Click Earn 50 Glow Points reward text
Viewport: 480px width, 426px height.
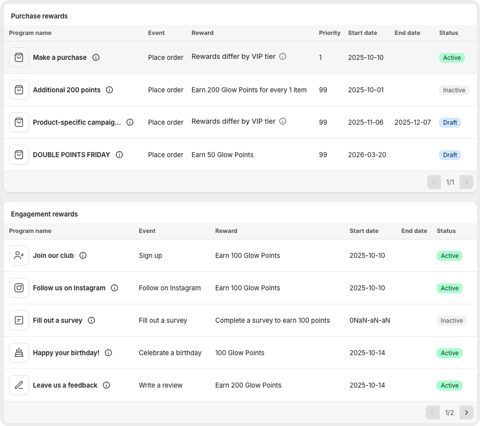click(222, 155)
